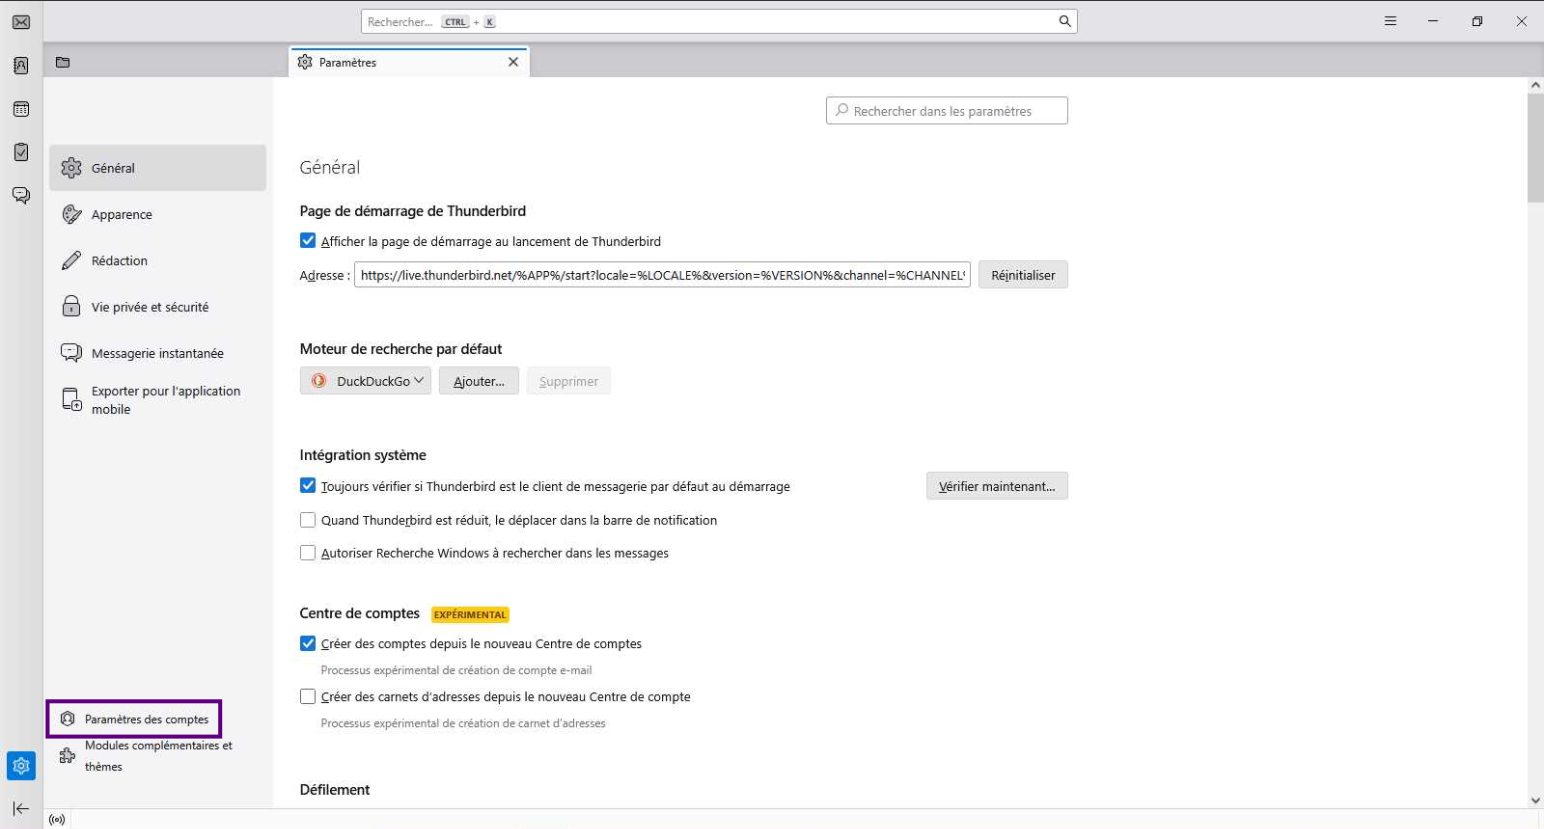Viewport: 1544px width, 829px height.
Task: Toggle Afficher la page de démarrage checkbox
Action: [308, 241]
